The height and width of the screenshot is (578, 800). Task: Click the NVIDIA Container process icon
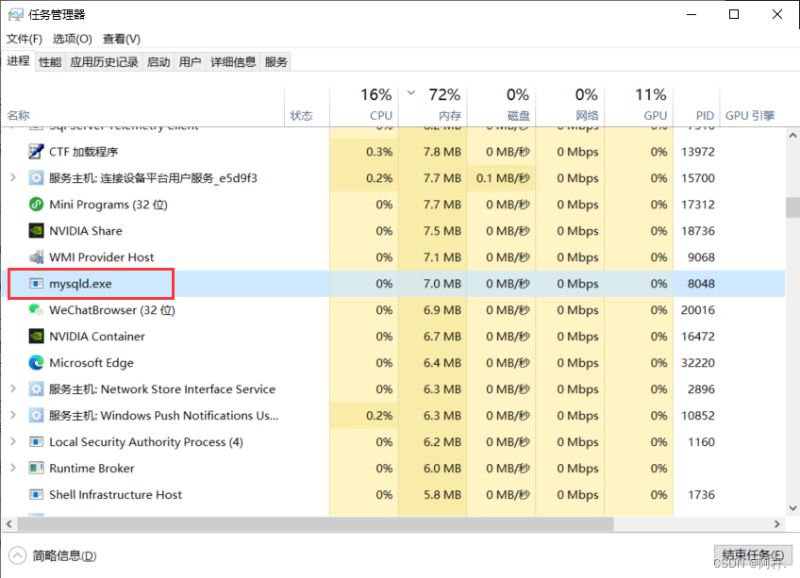[35, 336]
